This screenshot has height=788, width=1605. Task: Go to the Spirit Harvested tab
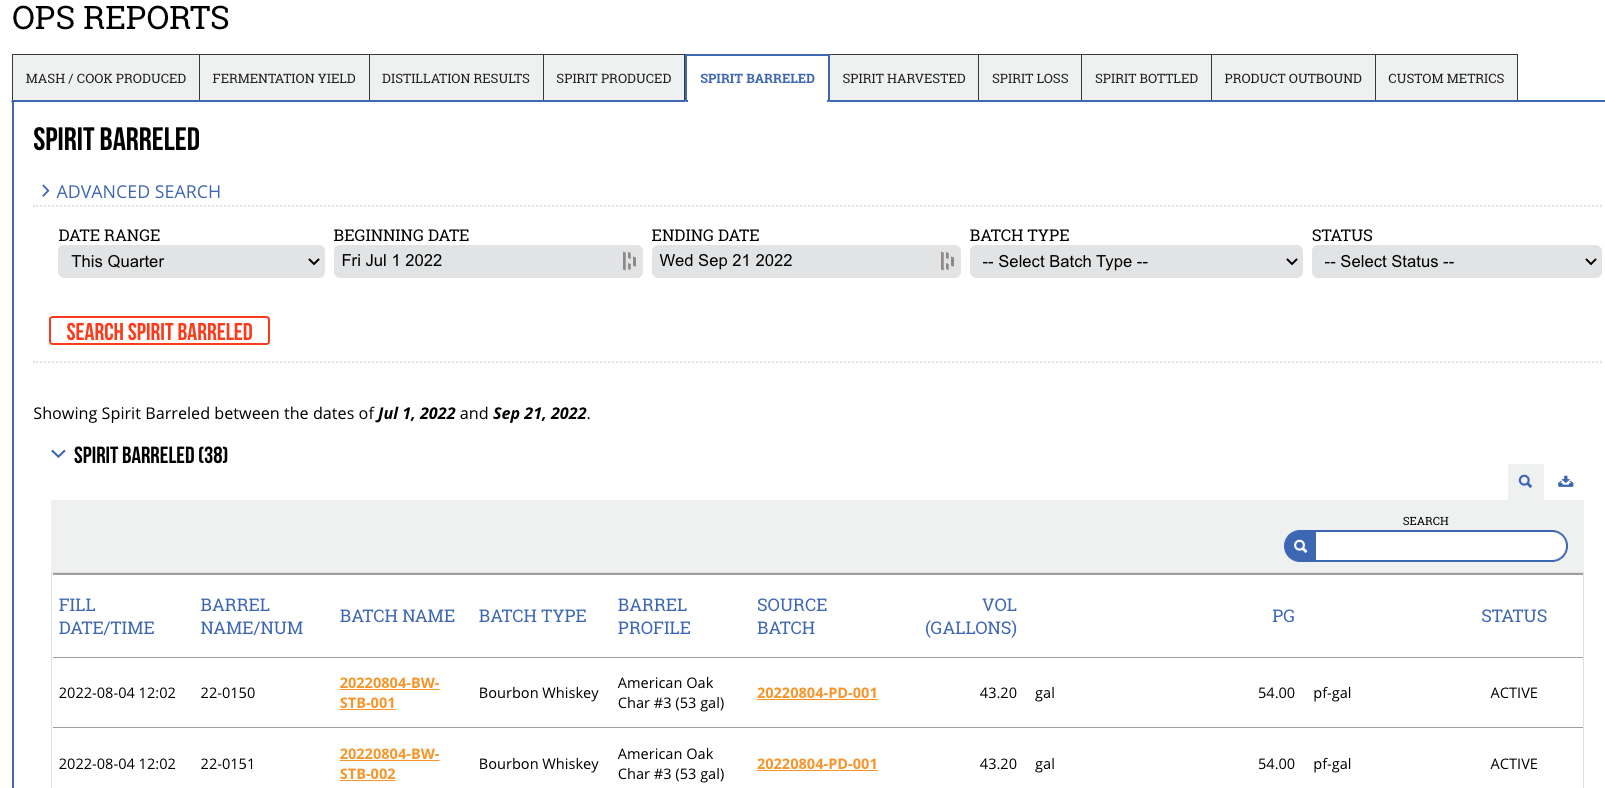(x=904, y=78)
